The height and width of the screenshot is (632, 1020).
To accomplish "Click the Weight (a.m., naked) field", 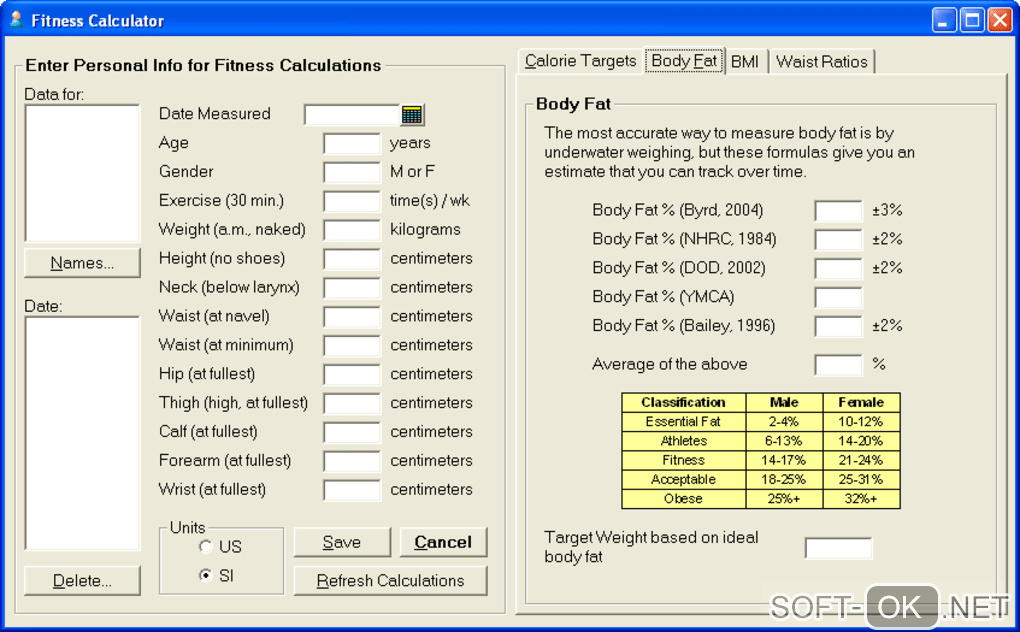I will (352, 230).
